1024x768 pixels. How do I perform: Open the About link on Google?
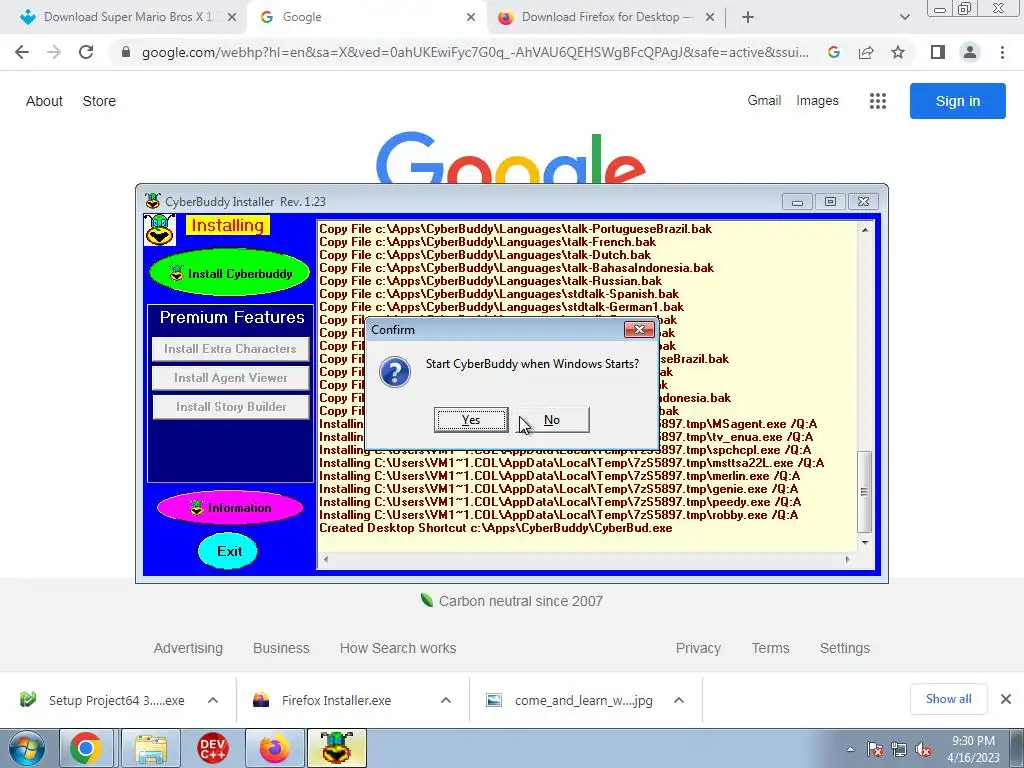[x=44, y=101]
